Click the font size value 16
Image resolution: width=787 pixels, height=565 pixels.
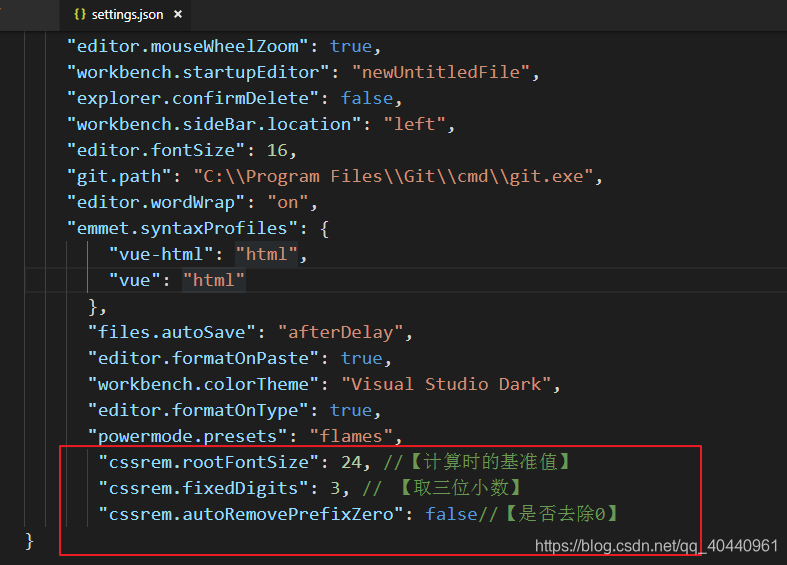(277, 151)
